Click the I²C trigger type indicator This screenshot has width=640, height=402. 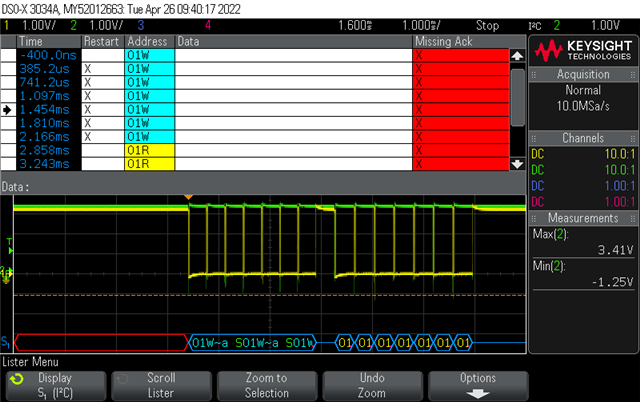point(535,26)
